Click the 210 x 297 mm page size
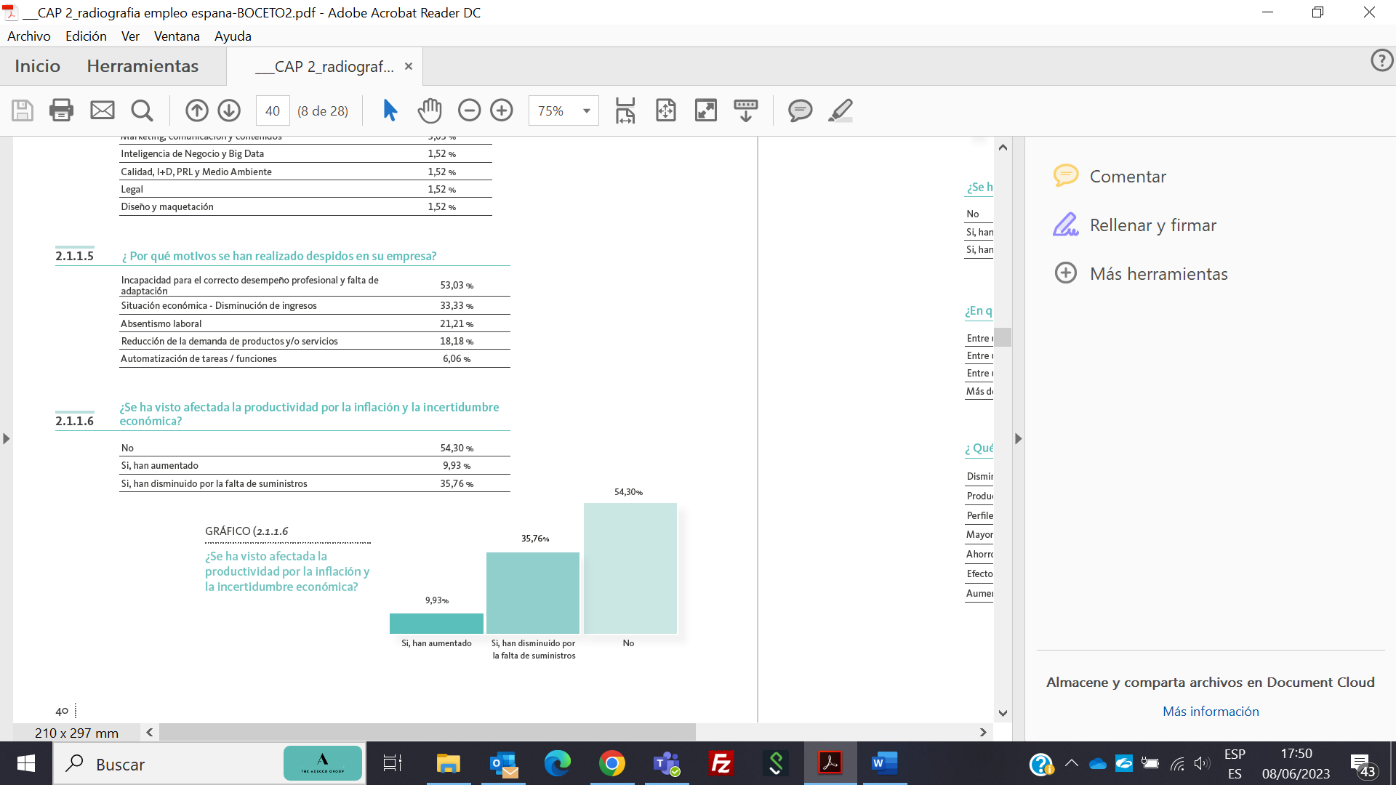Screen dimensions: 1396x785 click(76, 733)
